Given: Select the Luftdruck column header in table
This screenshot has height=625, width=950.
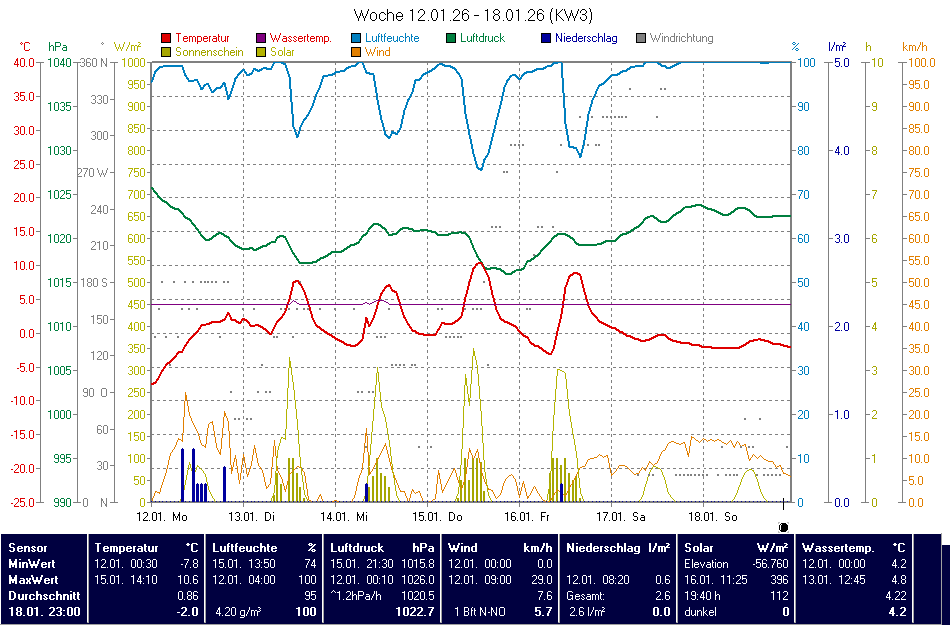Looking at the screenshot, I should click(x=357, y=548).
